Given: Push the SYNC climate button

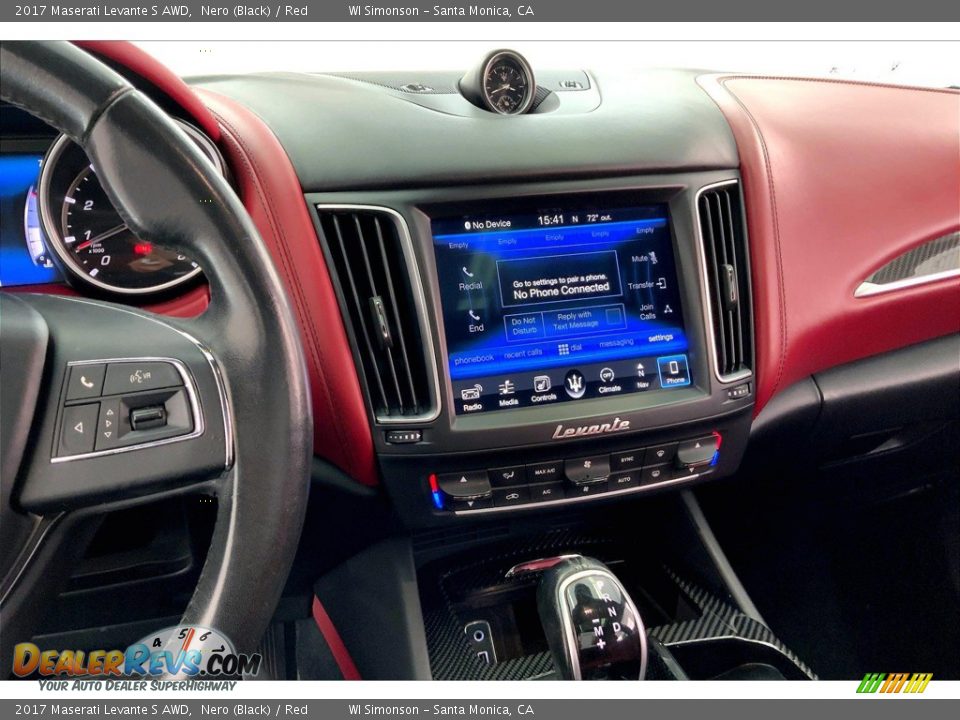Looking at the screenshot, I should click(627, 459).
